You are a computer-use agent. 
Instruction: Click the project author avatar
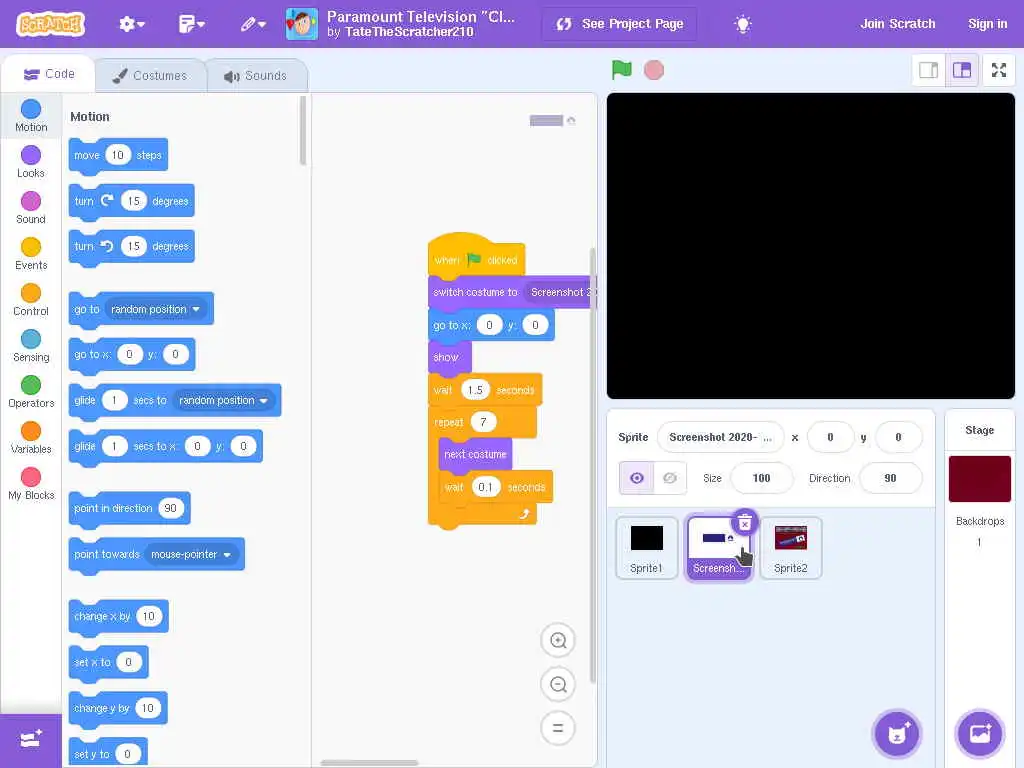click(x=302, y=24)
